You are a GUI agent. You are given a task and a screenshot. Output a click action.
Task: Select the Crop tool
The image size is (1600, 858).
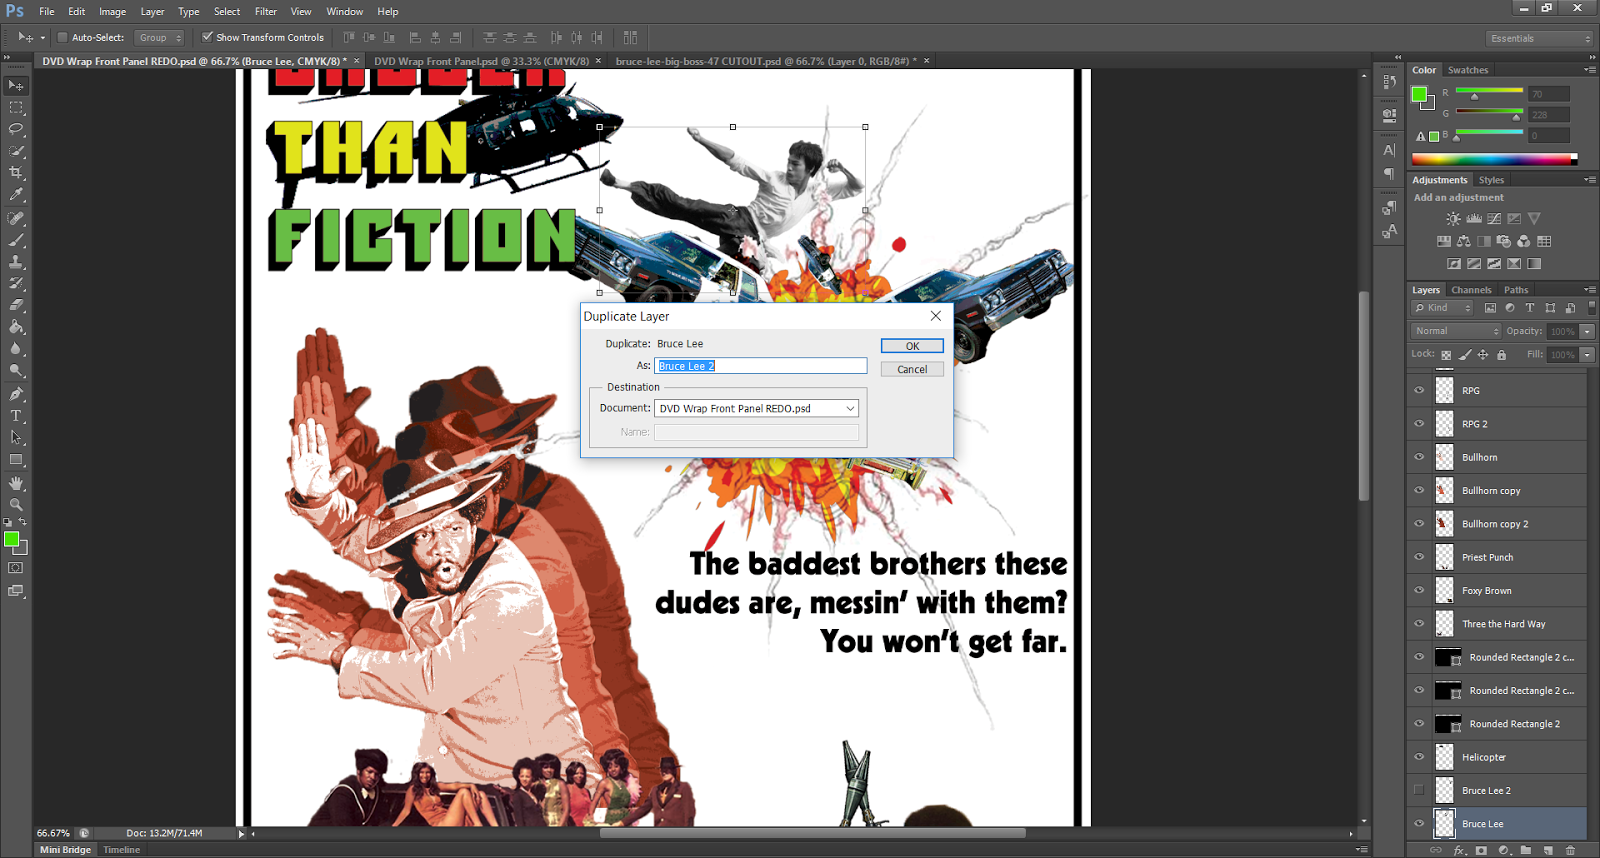(16, 174)
